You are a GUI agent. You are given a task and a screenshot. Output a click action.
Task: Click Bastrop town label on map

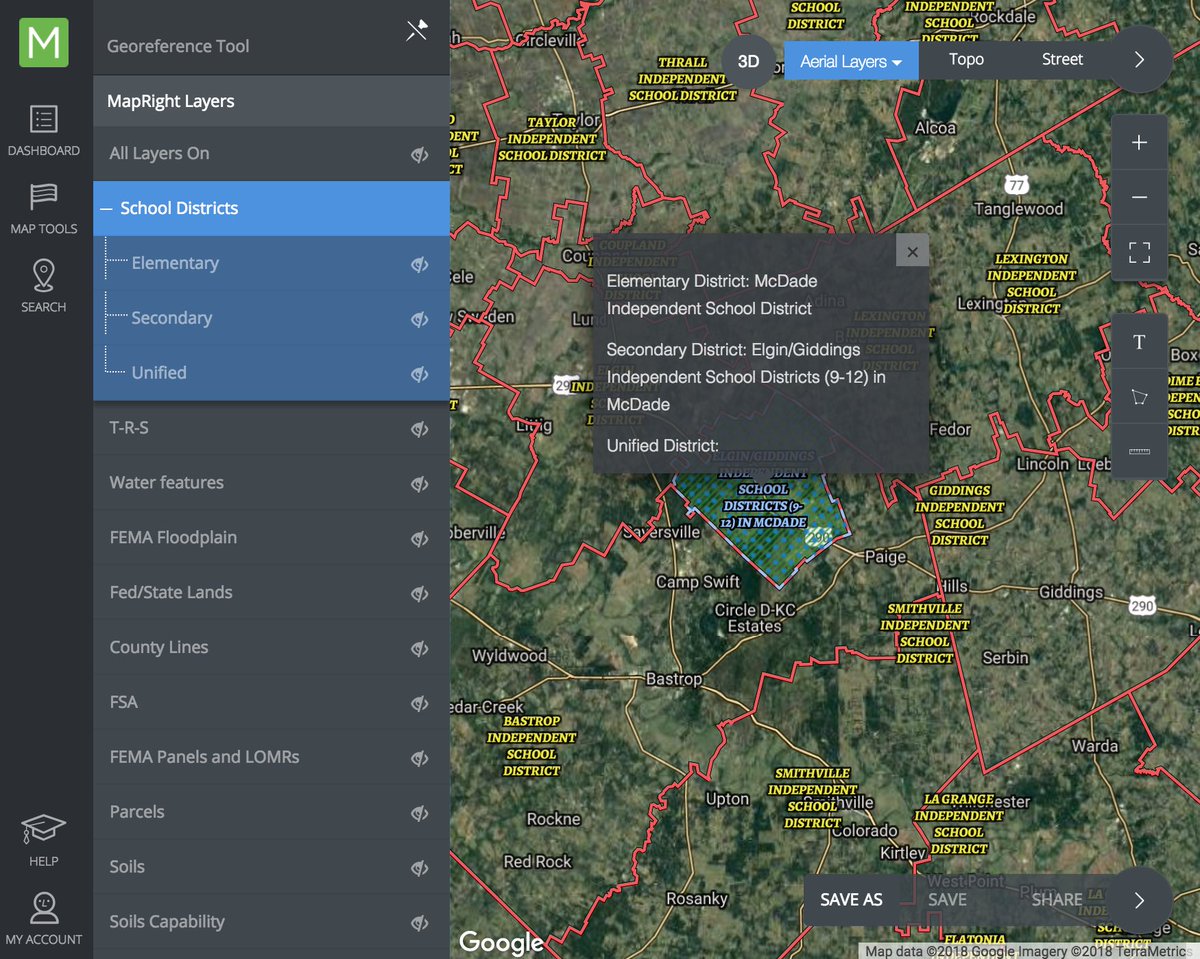(674, 679)
